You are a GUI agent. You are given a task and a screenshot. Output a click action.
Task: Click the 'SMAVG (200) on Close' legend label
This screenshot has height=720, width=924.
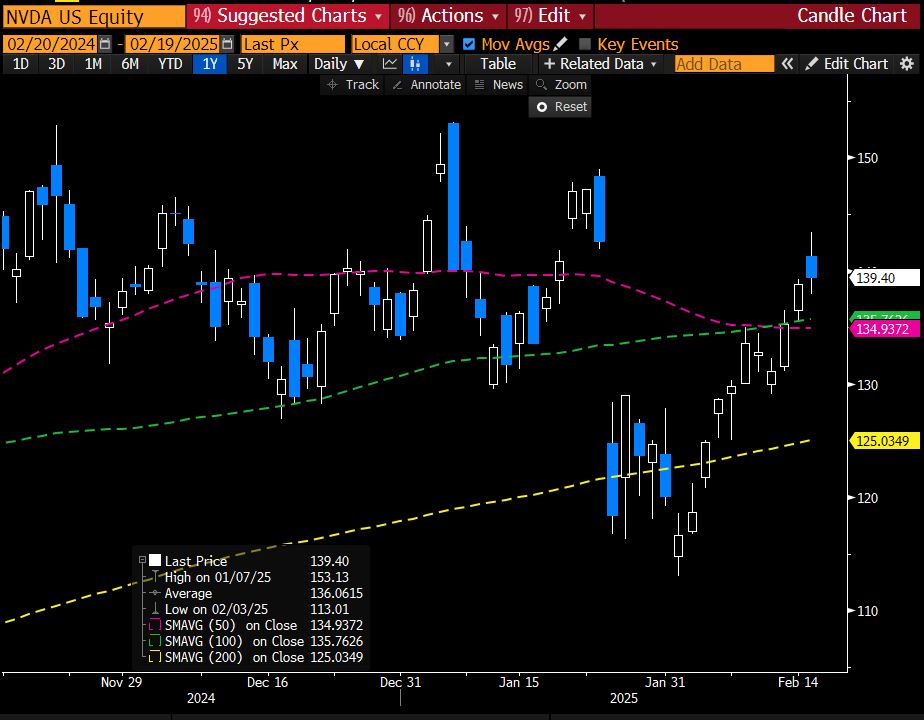[234, 656]
